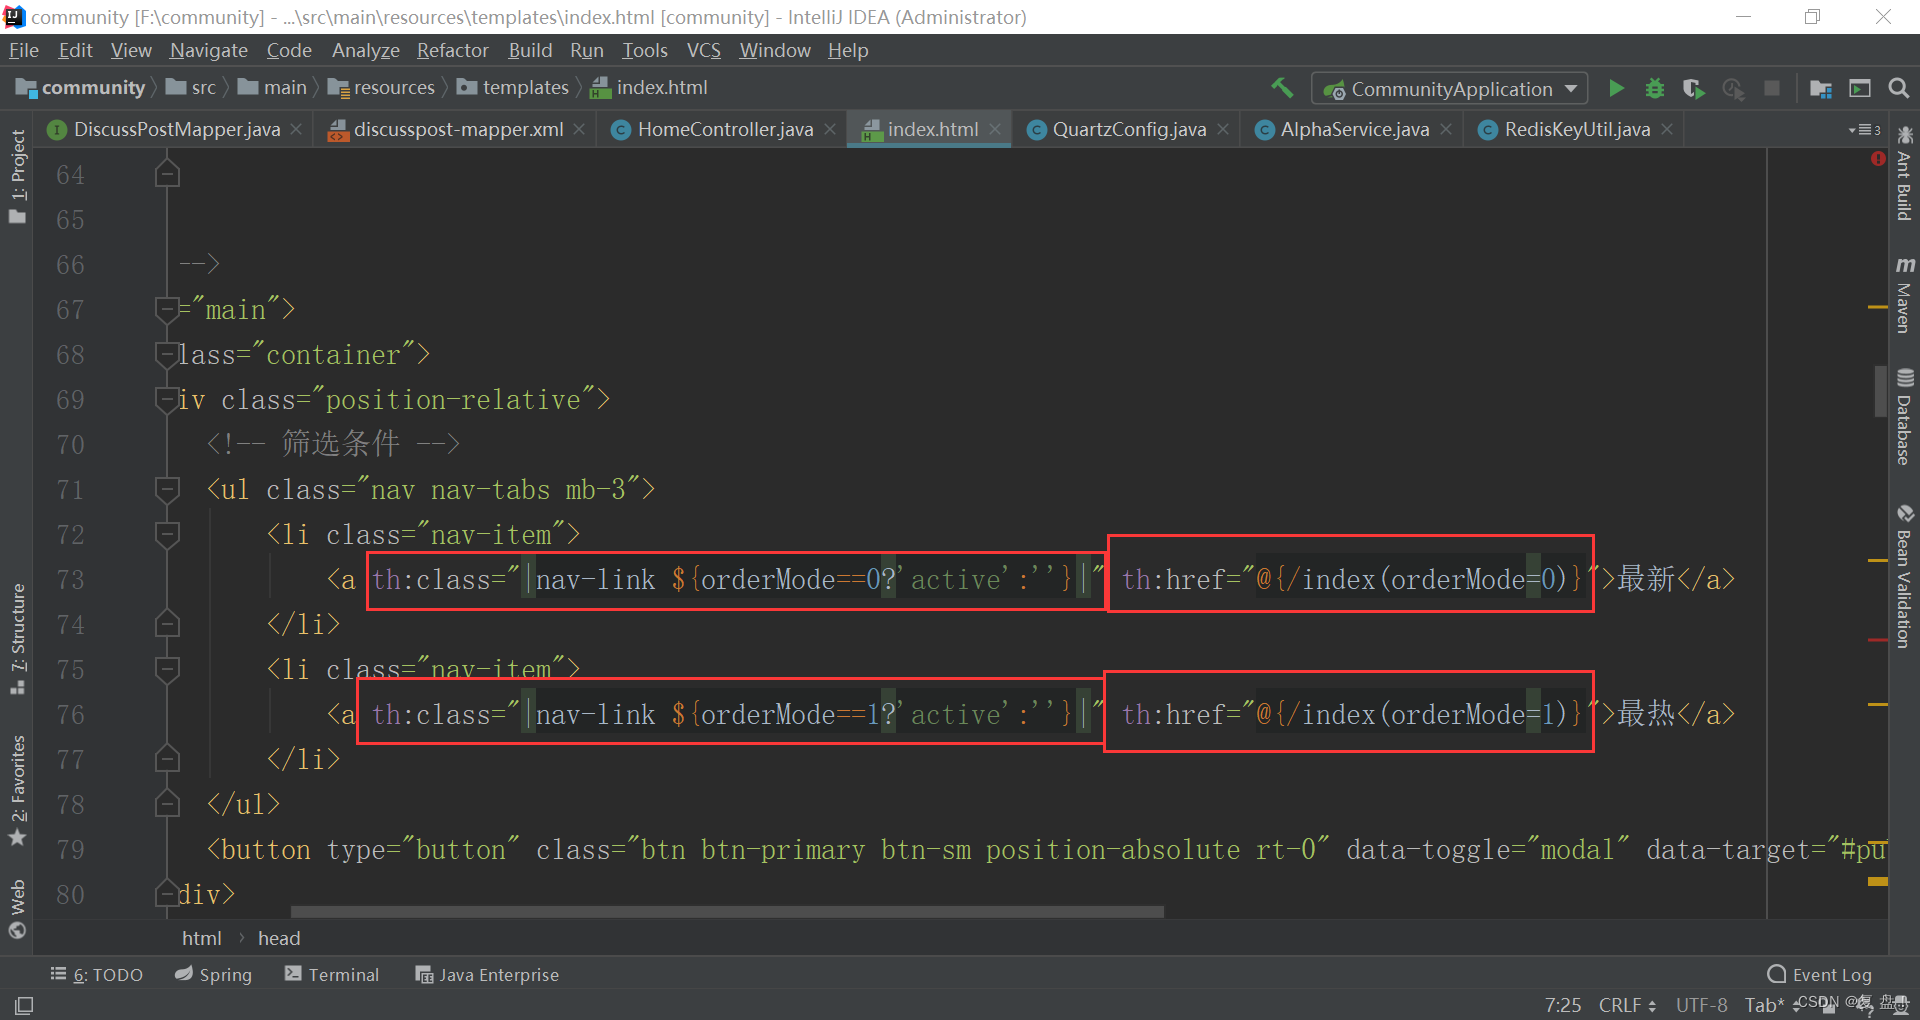
Task: Open the Web tool window
Action: (17, 908)
